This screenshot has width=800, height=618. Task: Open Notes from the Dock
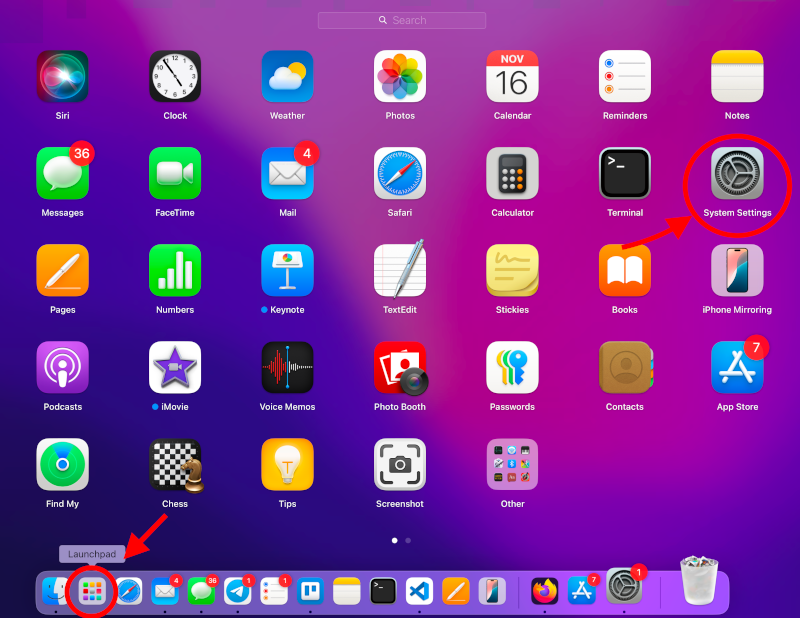tap(347, 591)
